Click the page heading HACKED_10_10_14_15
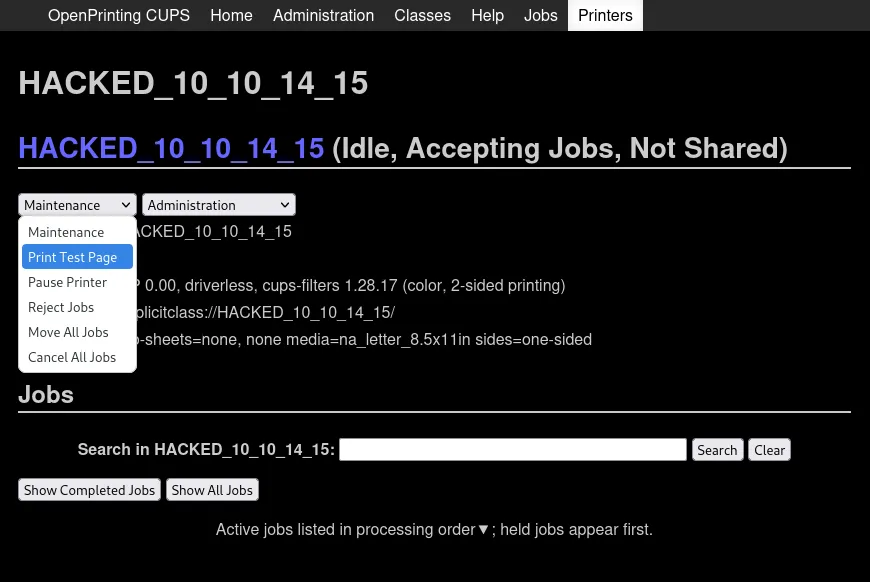The height and width of the screenshot is (582, 870). (193, 83)
